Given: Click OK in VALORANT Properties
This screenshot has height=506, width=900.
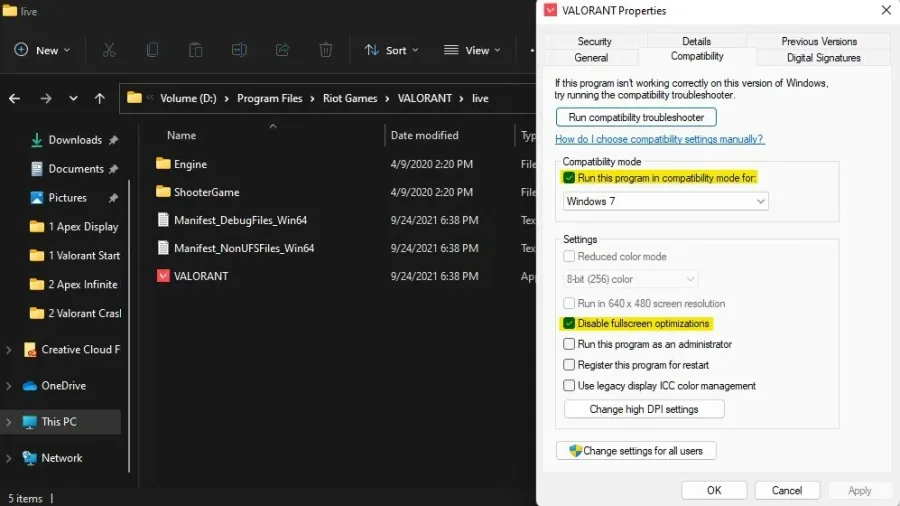Looking at the screenshot, I should click(714, 491).
